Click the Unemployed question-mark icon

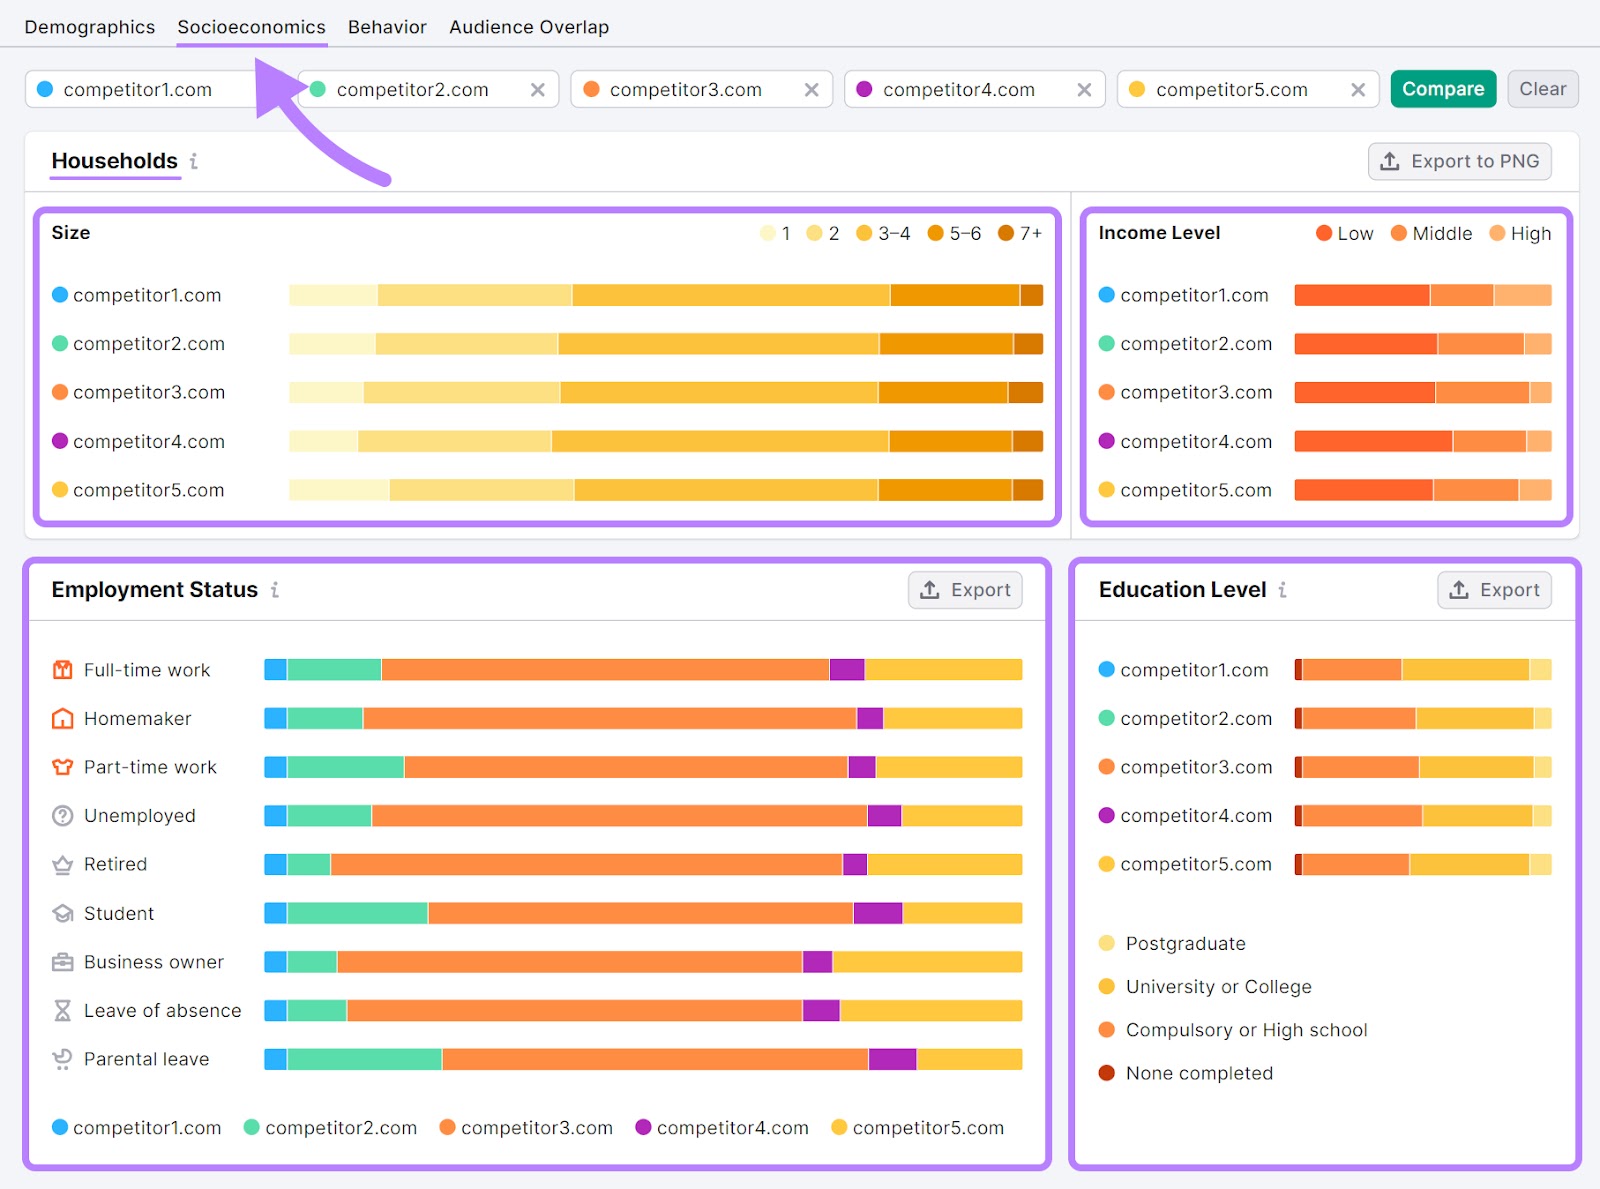tap(62, 816)
